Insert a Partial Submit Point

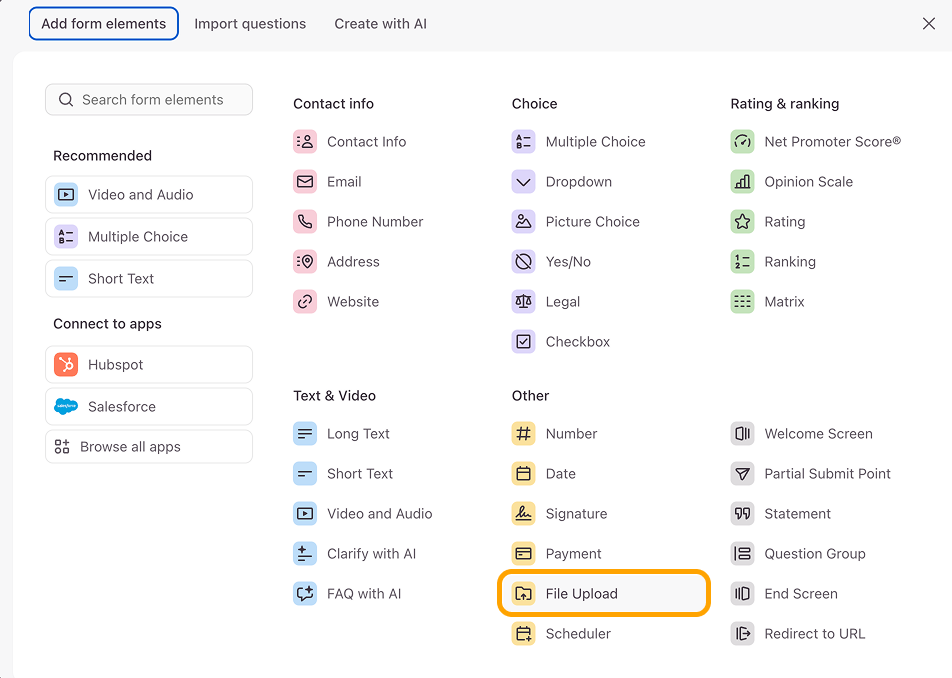click(x=811, y=473)
